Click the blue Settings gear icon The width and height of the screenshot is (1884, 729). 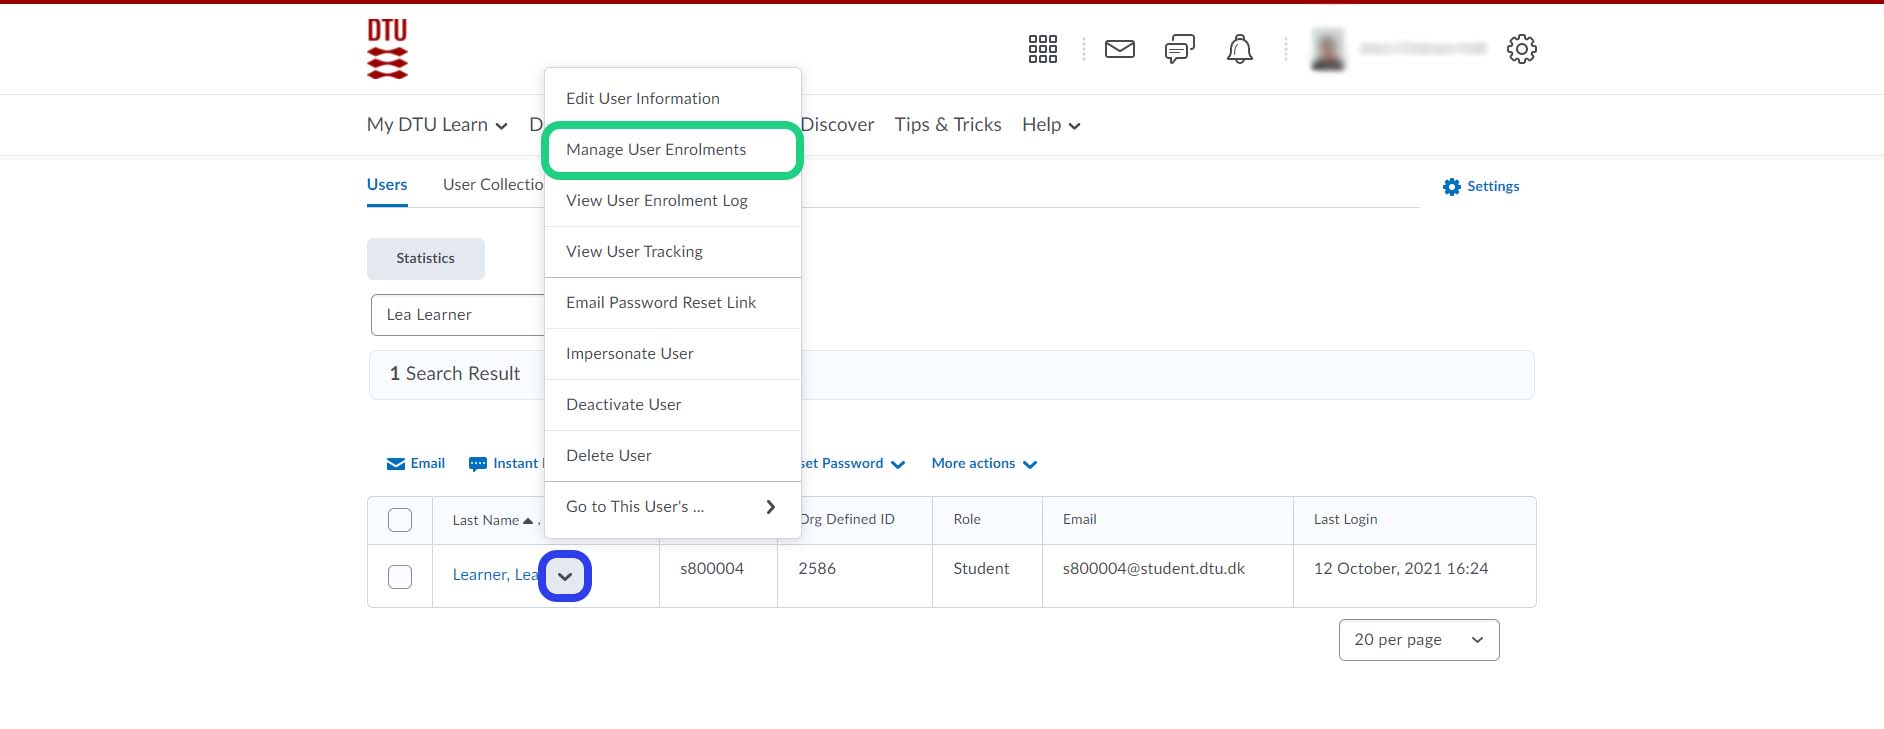pyautogui.click(x=1451, y=187)
